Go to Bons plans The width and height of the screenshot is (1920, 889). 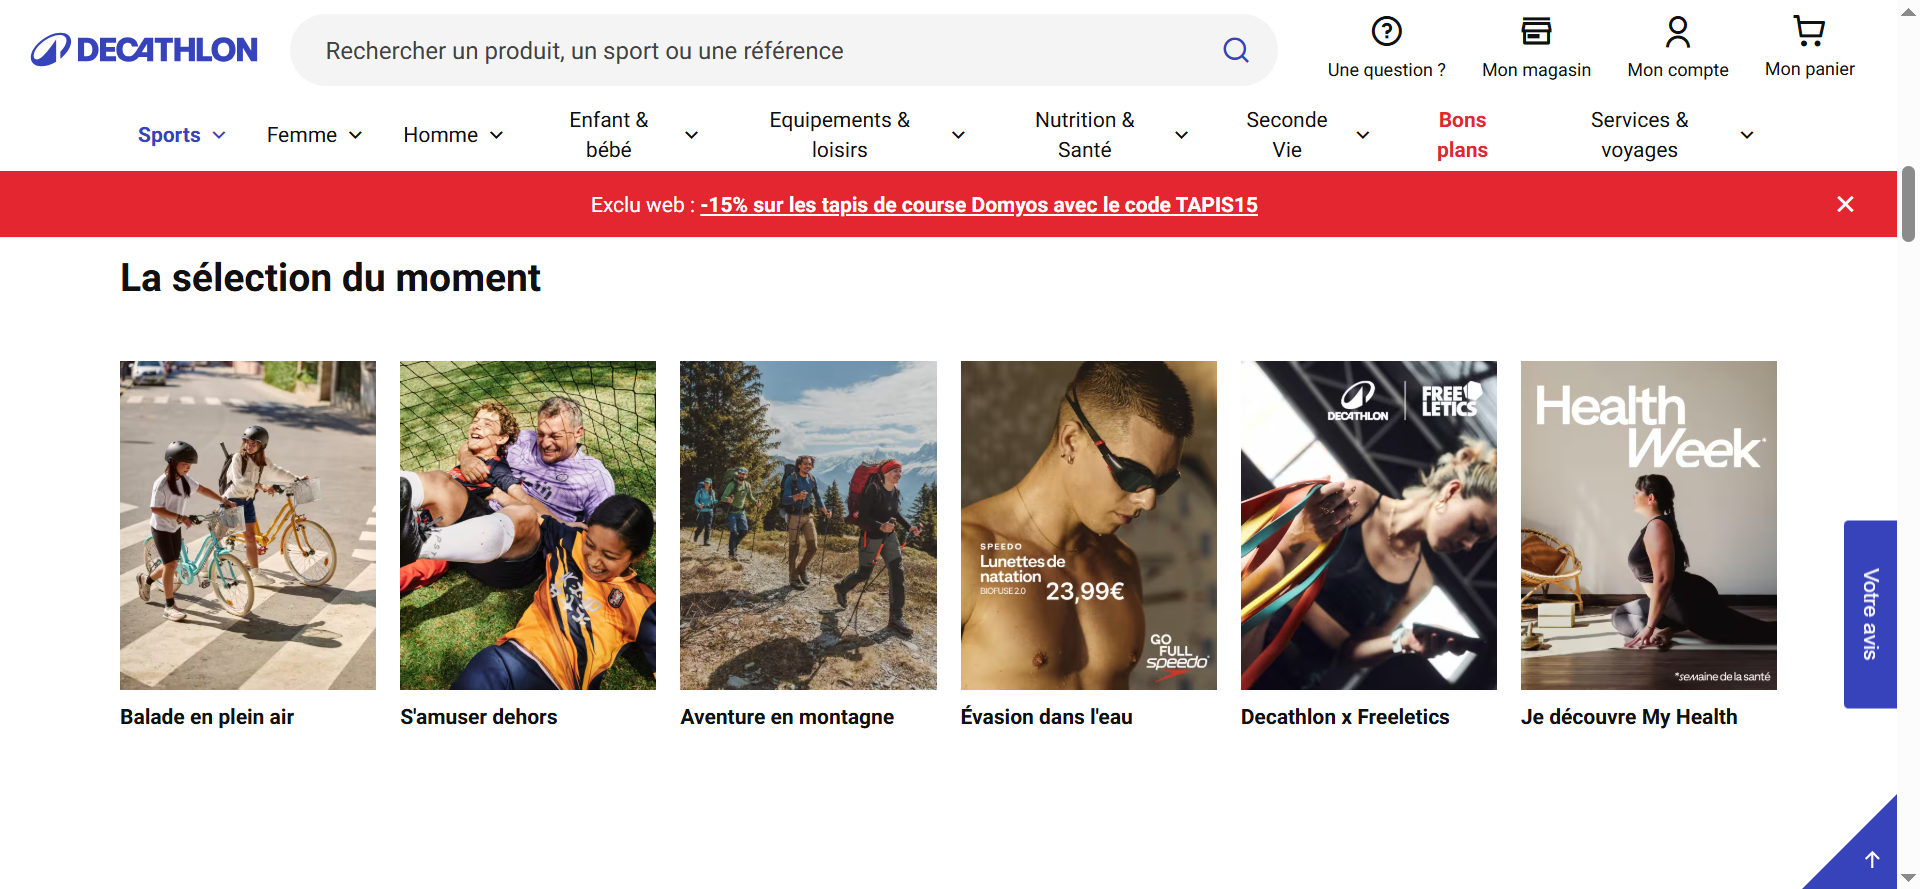click(x=1462, y=135)
